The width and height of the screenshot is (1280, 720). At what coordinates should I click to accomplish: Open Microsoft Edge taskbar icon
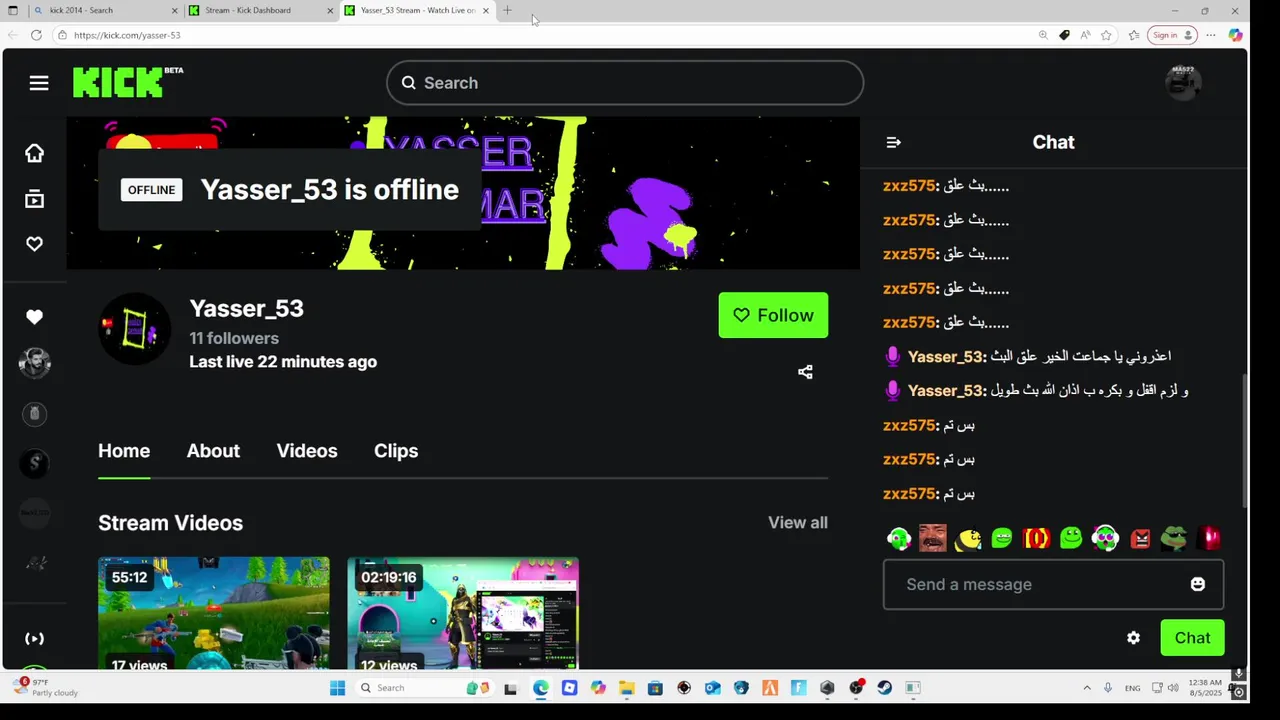click(541, 688)
